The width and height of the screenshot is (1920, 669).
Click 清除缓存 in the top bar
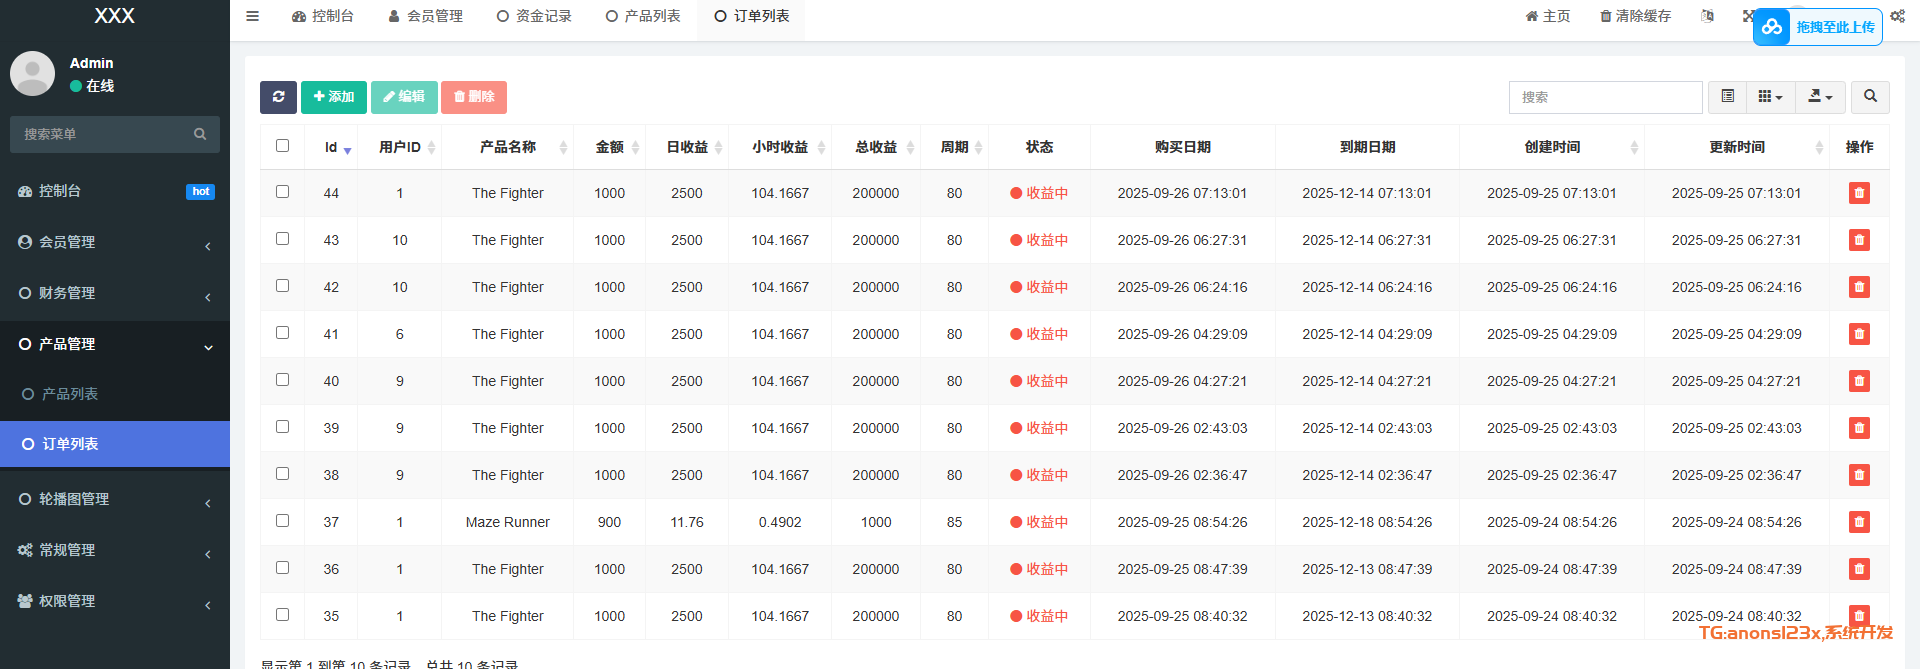tap(1635, 16)
